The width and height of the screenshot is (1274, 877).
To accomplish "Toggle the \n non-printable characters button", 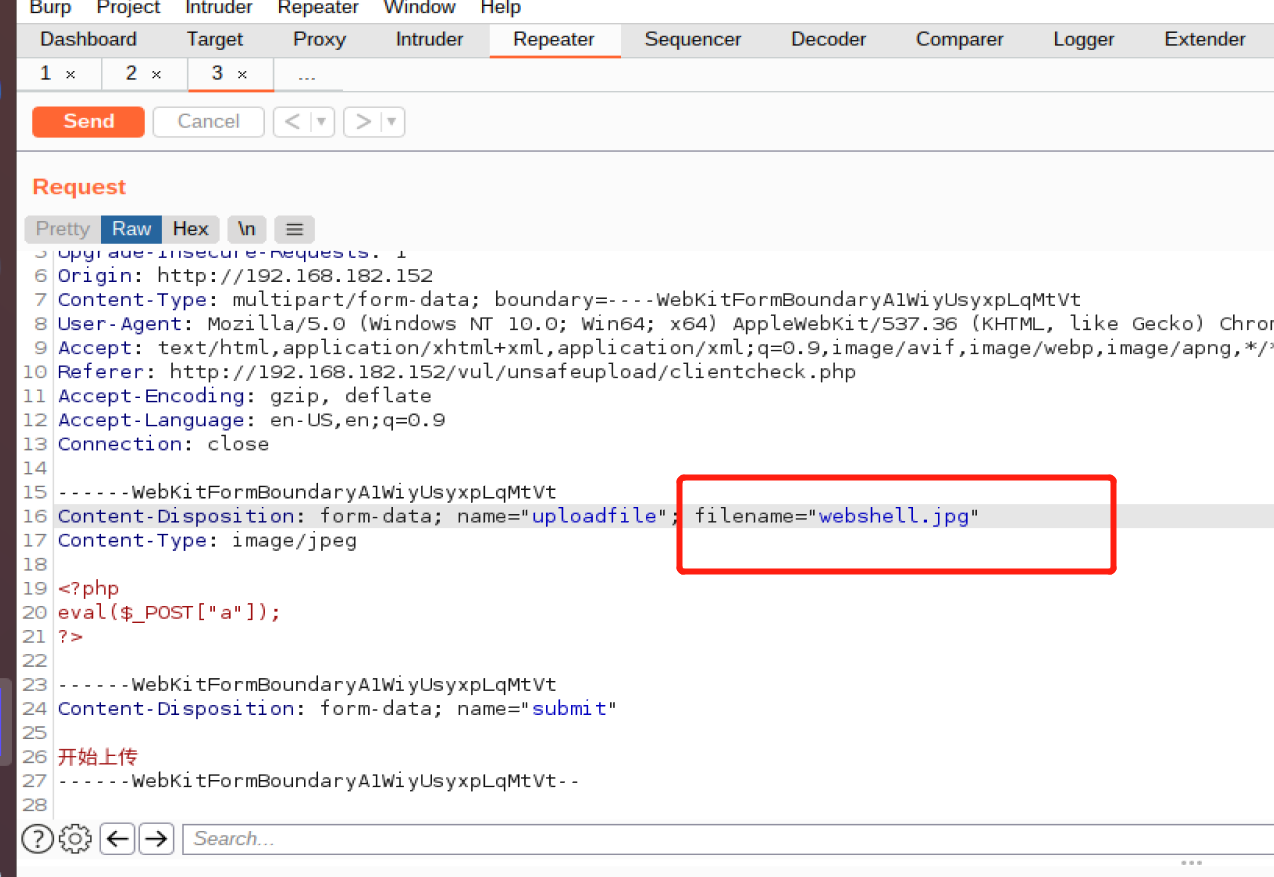I will pos(246,229).
